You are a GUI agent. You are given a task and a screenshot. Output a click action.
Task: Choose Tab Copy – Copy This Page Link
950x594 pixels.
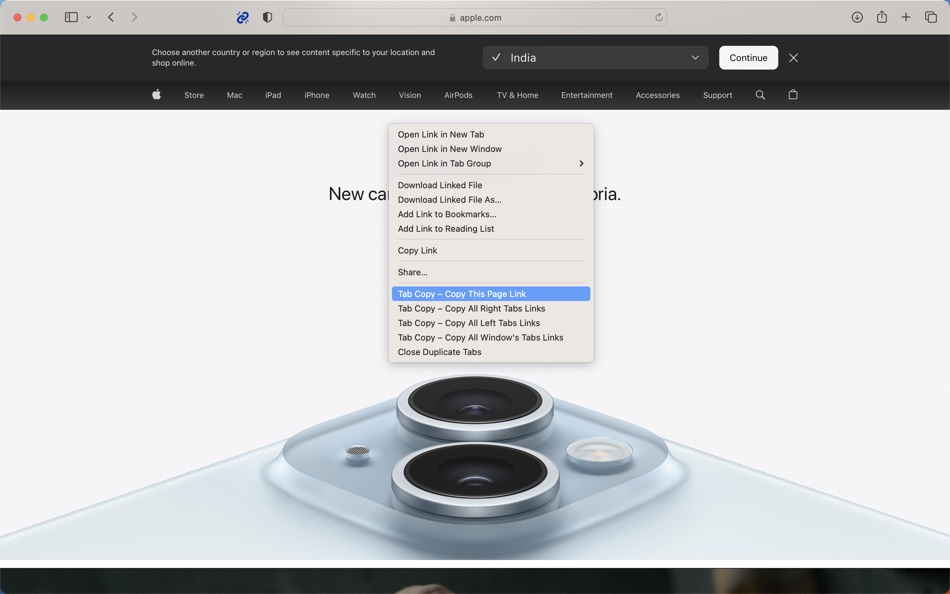point(491,294)
